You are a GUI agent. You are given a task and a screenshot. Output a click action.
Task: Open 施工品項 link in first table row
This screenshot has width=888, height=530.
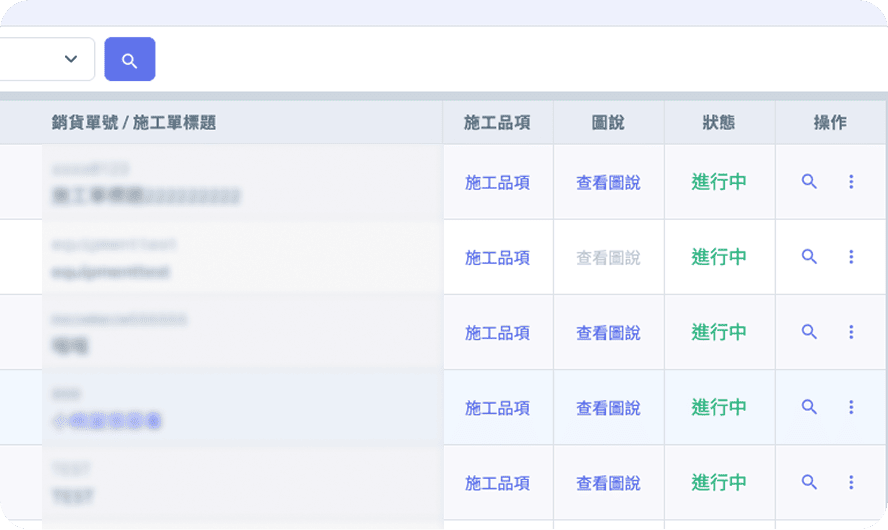(x=497, y=182)
